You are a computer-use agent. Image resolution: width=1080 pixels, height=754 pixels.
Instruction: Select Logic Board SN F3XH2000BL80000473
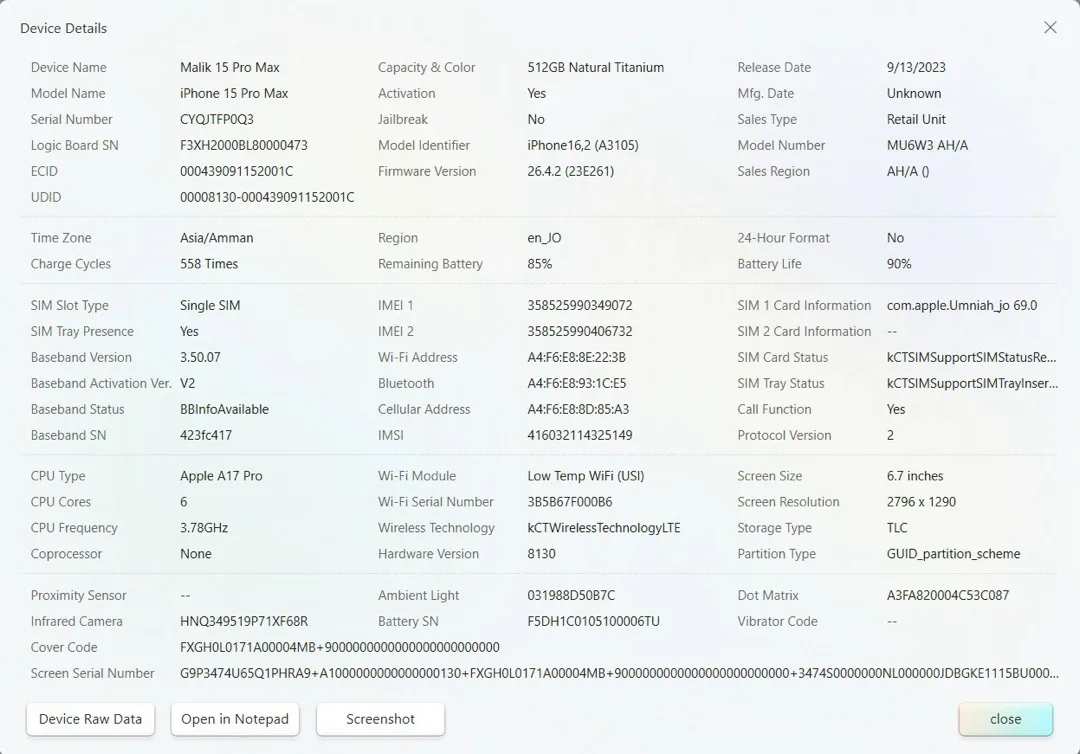point(244,145)
